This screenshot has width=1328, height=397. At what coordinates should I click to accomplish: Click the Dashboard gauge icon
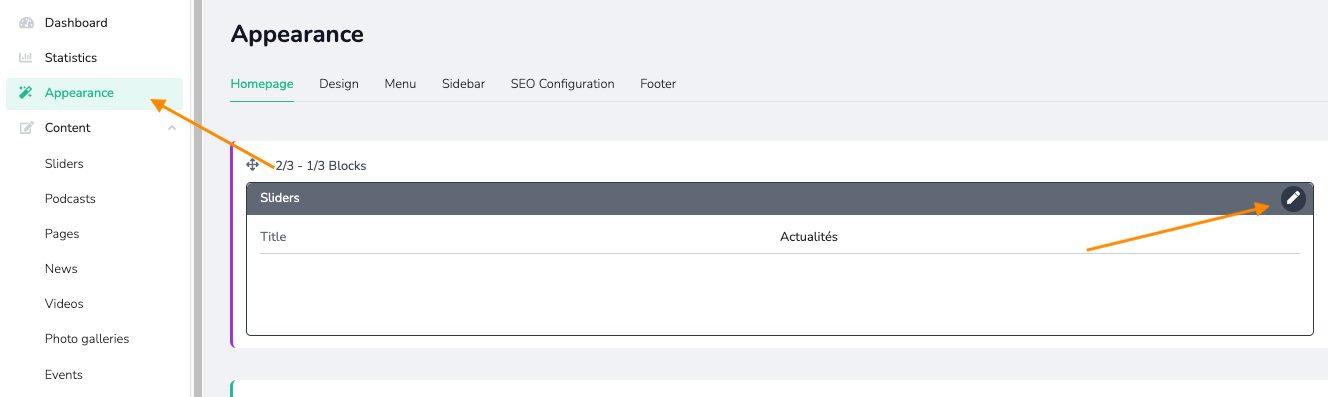click(26, 23)
